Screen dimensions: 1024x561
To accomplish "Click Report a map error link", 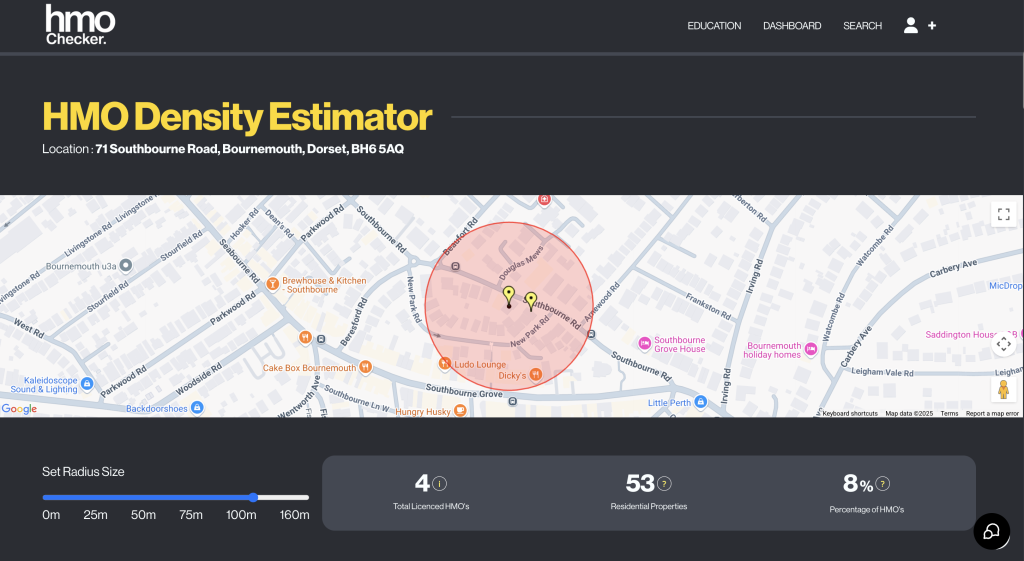I will point(992,413).
